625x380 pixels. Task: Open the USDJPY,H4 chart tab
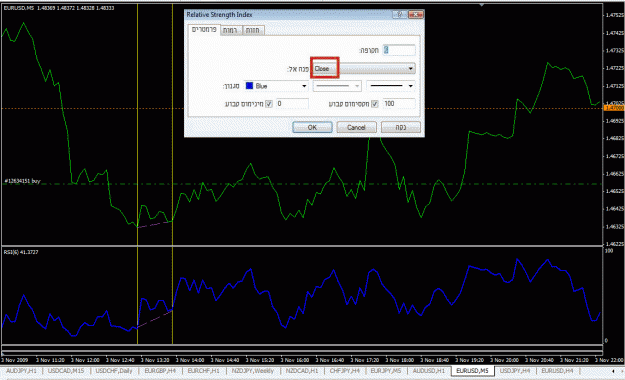click(x=515, y=371)
